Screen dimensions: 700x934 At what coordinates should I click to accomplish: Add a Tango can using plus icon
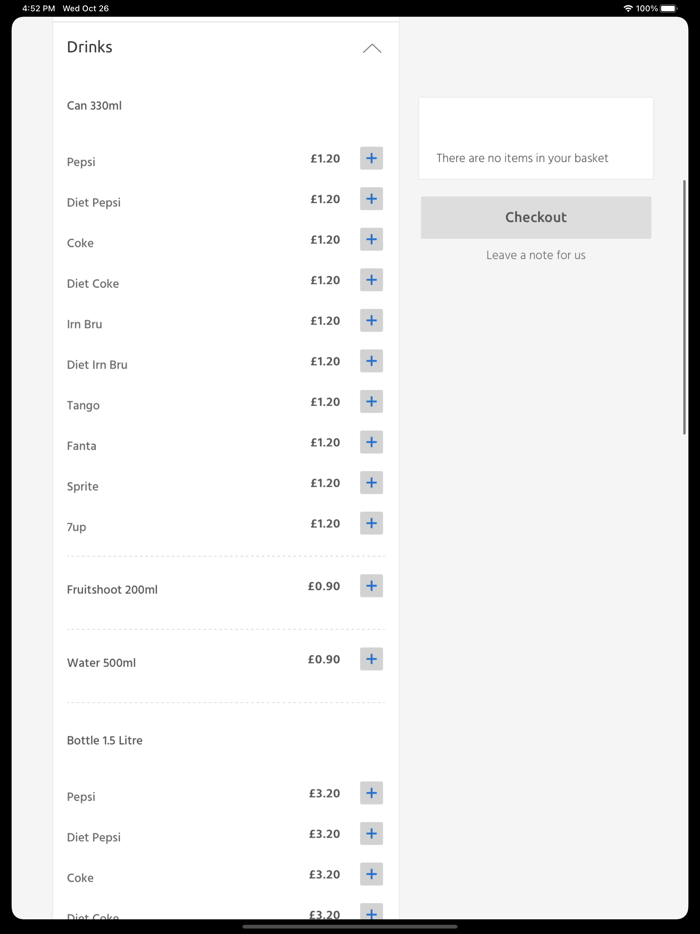coord(371,402)
